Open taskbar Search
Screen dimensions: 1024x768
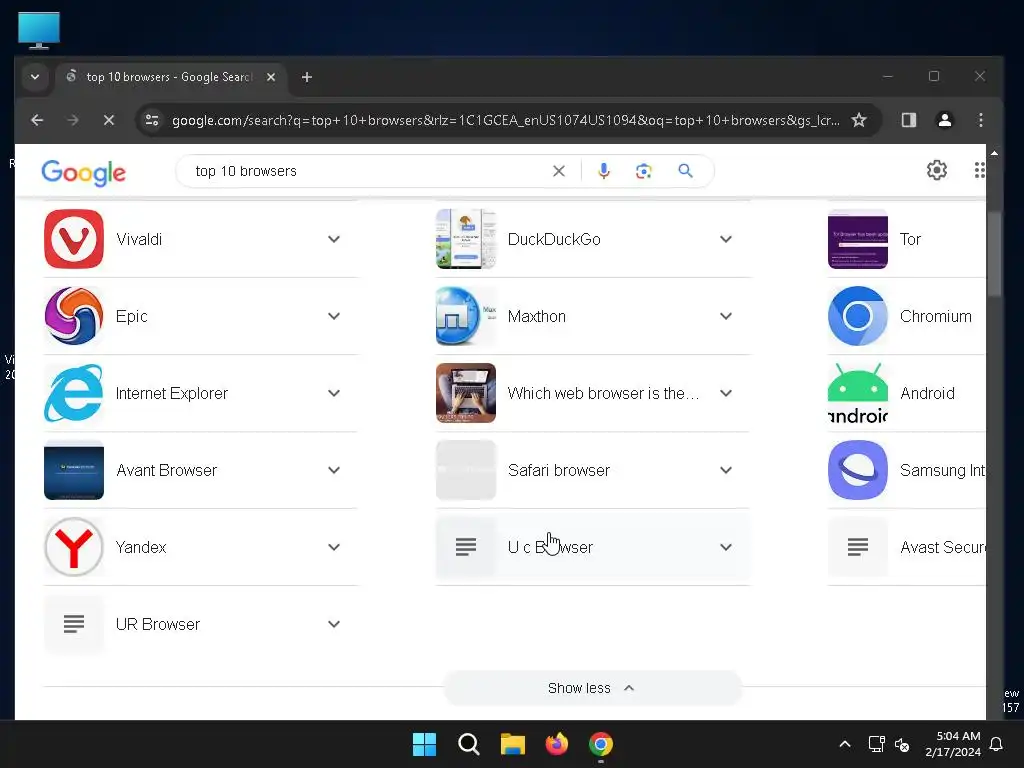tap(469, 744)
